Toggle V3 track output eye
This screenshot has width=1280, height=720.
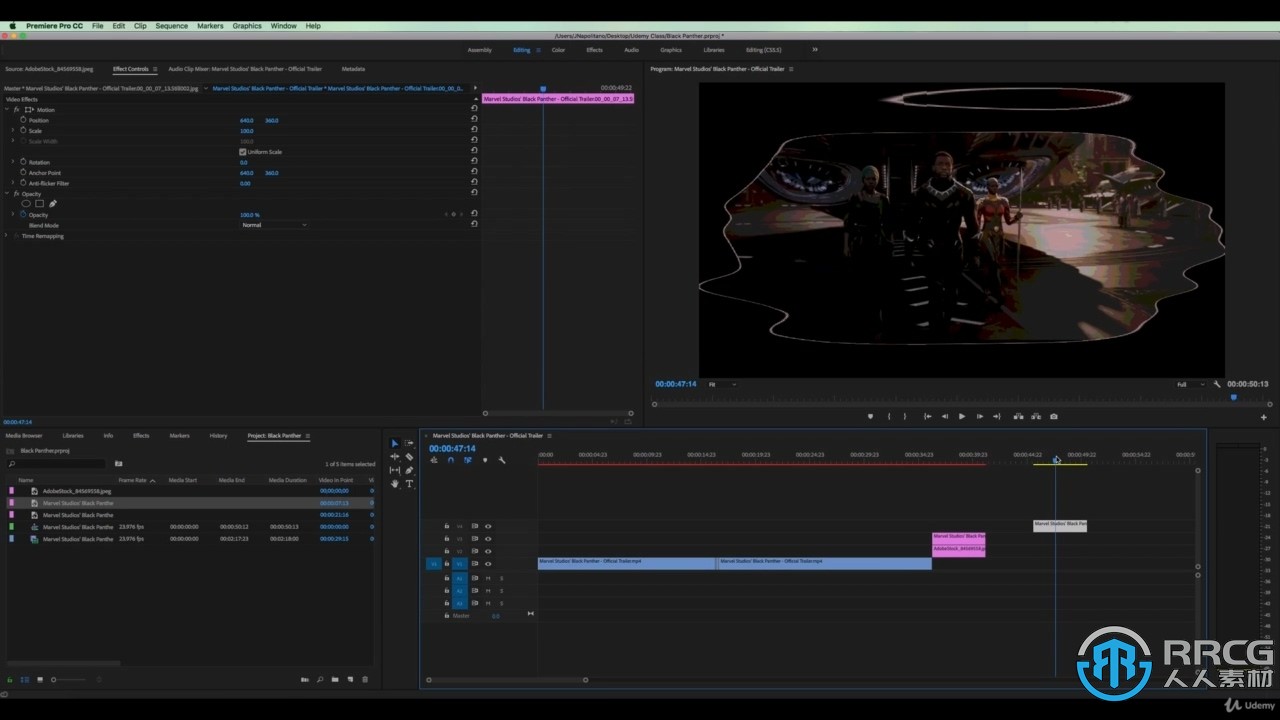coord(488,538)
